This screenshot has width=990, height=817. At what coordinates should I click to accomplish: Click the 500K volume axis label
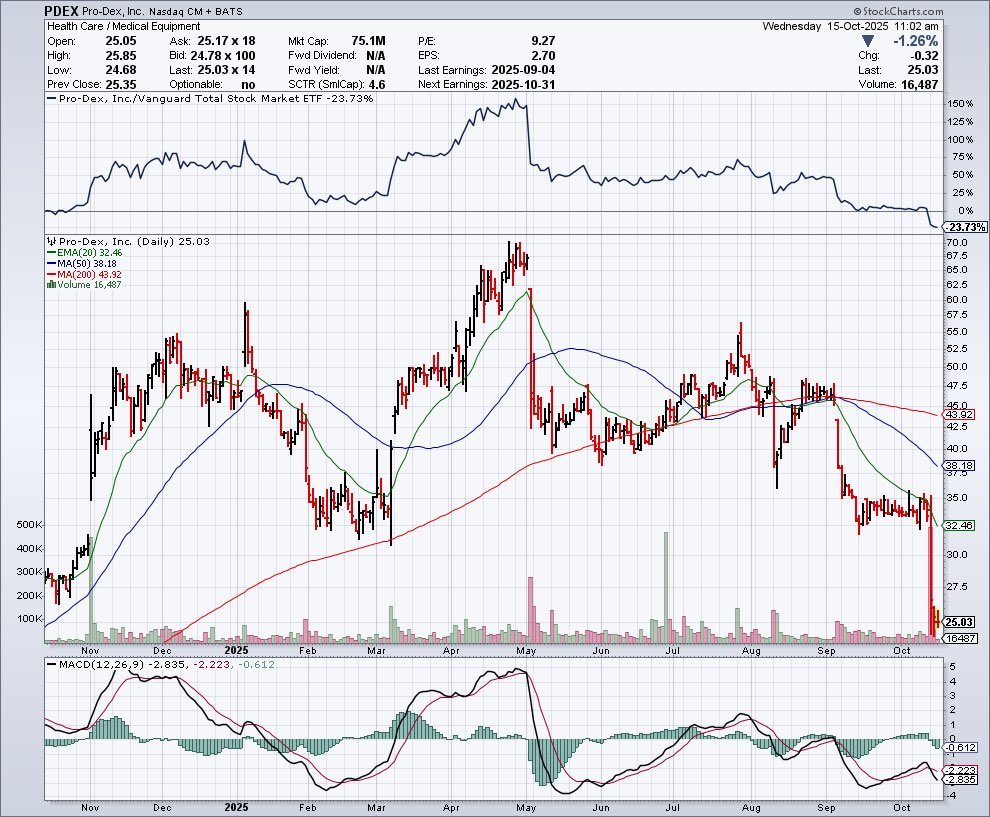point(30,525)
